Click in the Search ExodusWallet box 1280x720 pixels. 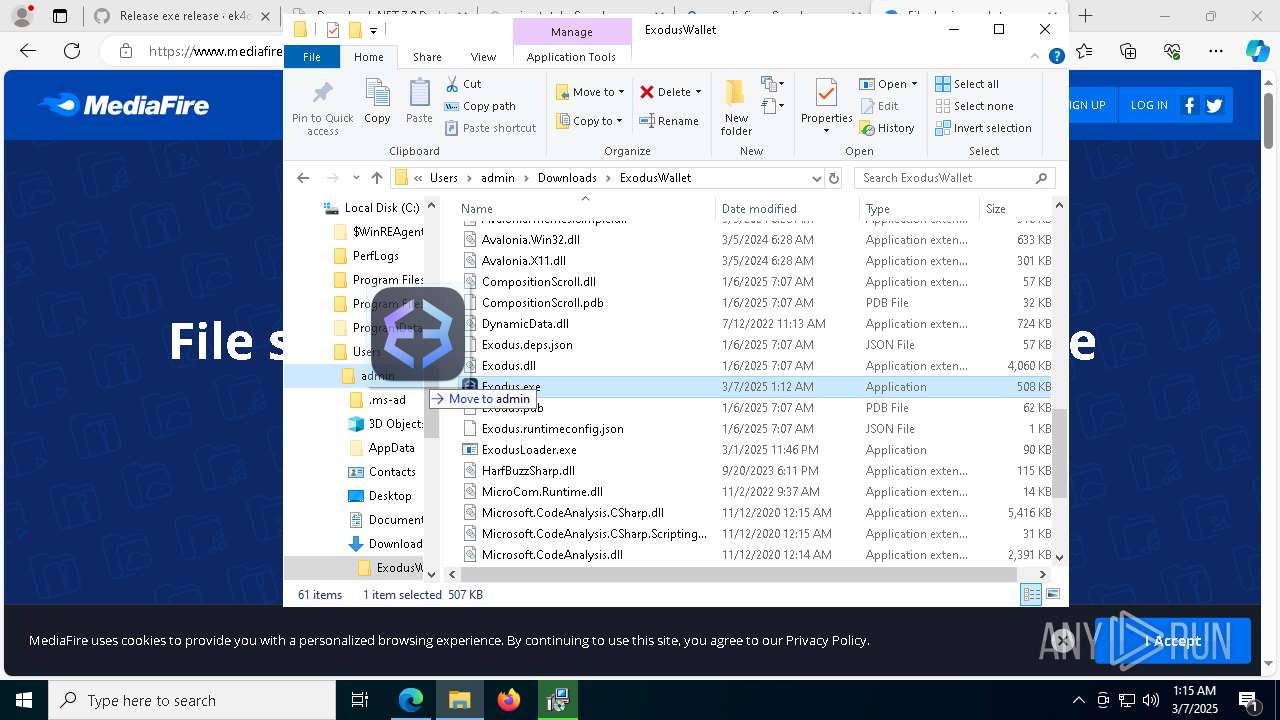pos(955,178)
